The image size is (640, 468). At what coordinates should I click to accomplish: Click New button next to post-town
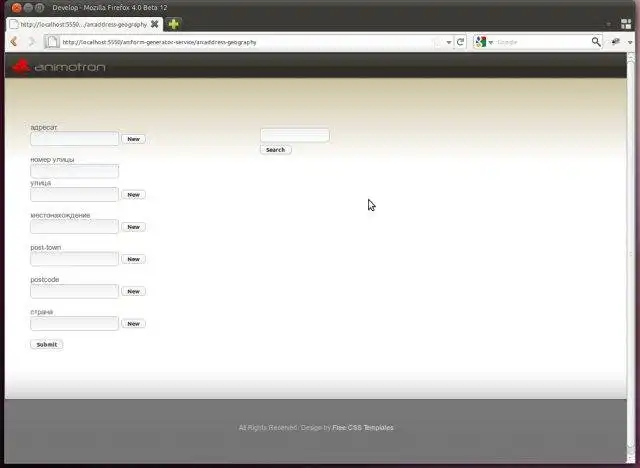tap(133, 259)
